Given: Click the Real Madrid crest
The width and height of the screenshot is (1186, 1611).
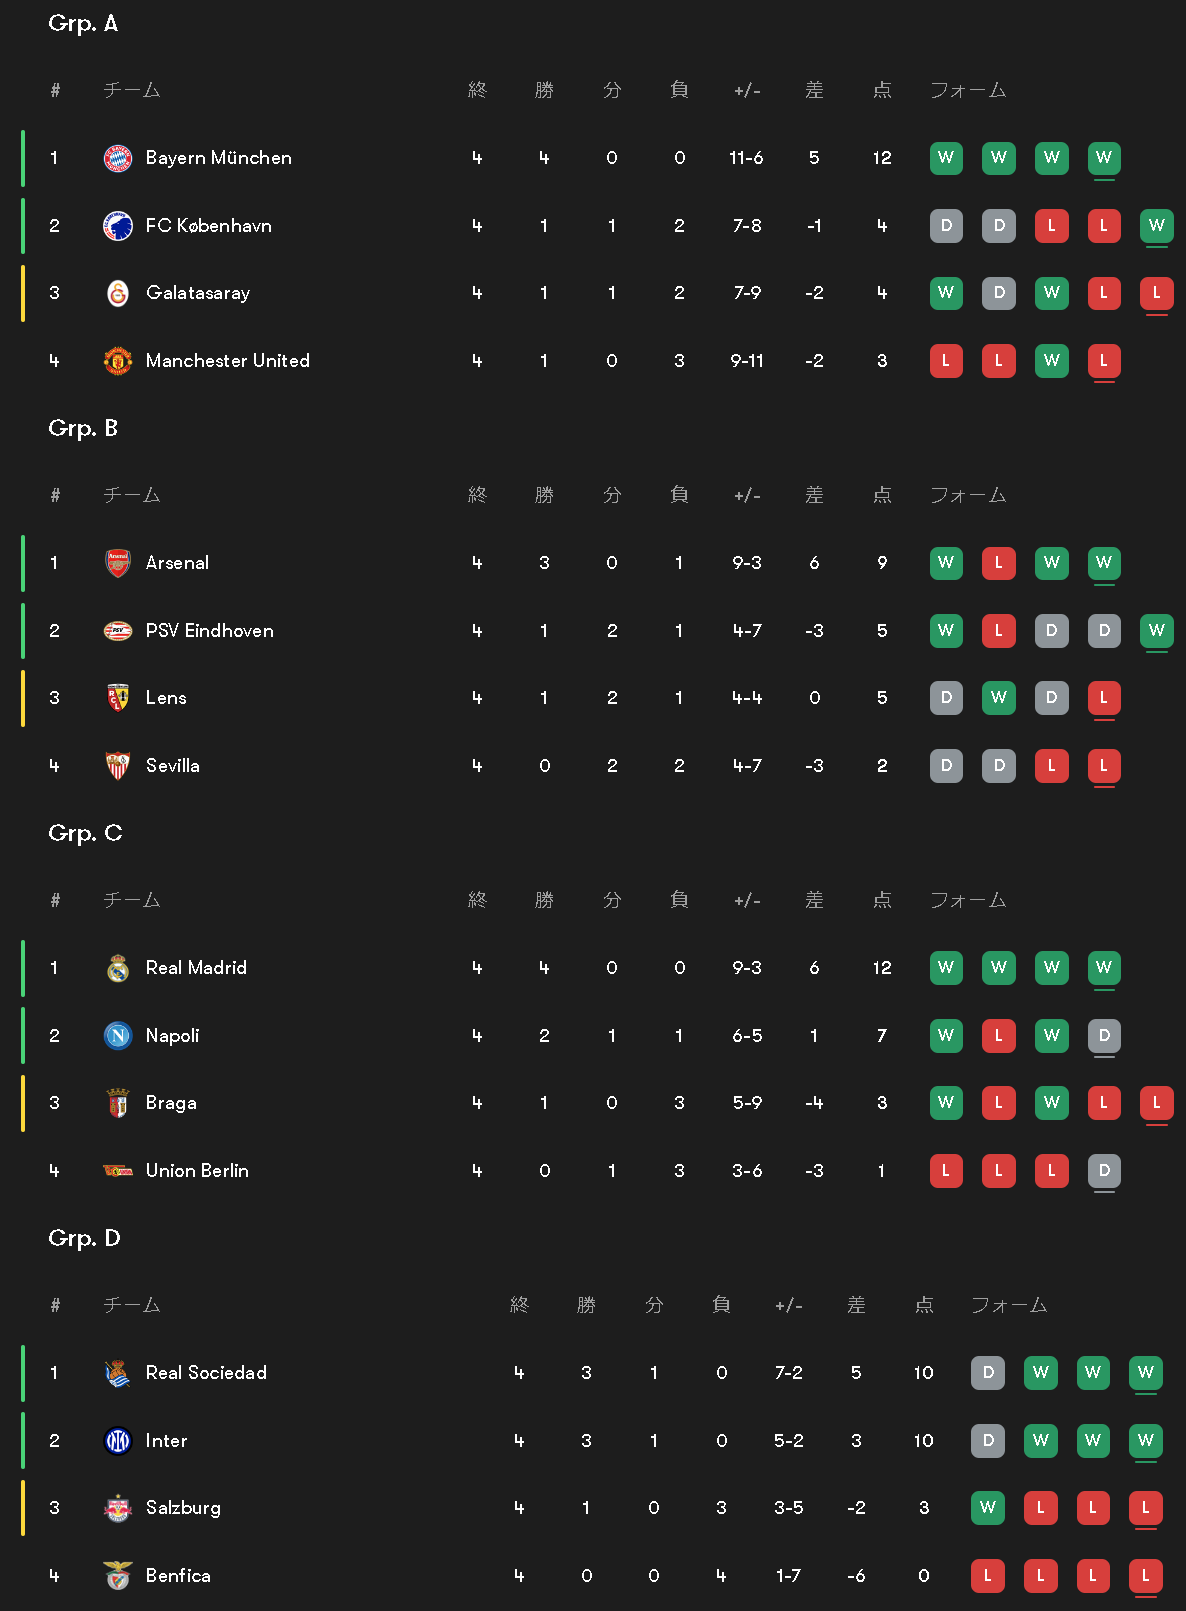Looking at the screenshot, I should [x=118, y=968].
